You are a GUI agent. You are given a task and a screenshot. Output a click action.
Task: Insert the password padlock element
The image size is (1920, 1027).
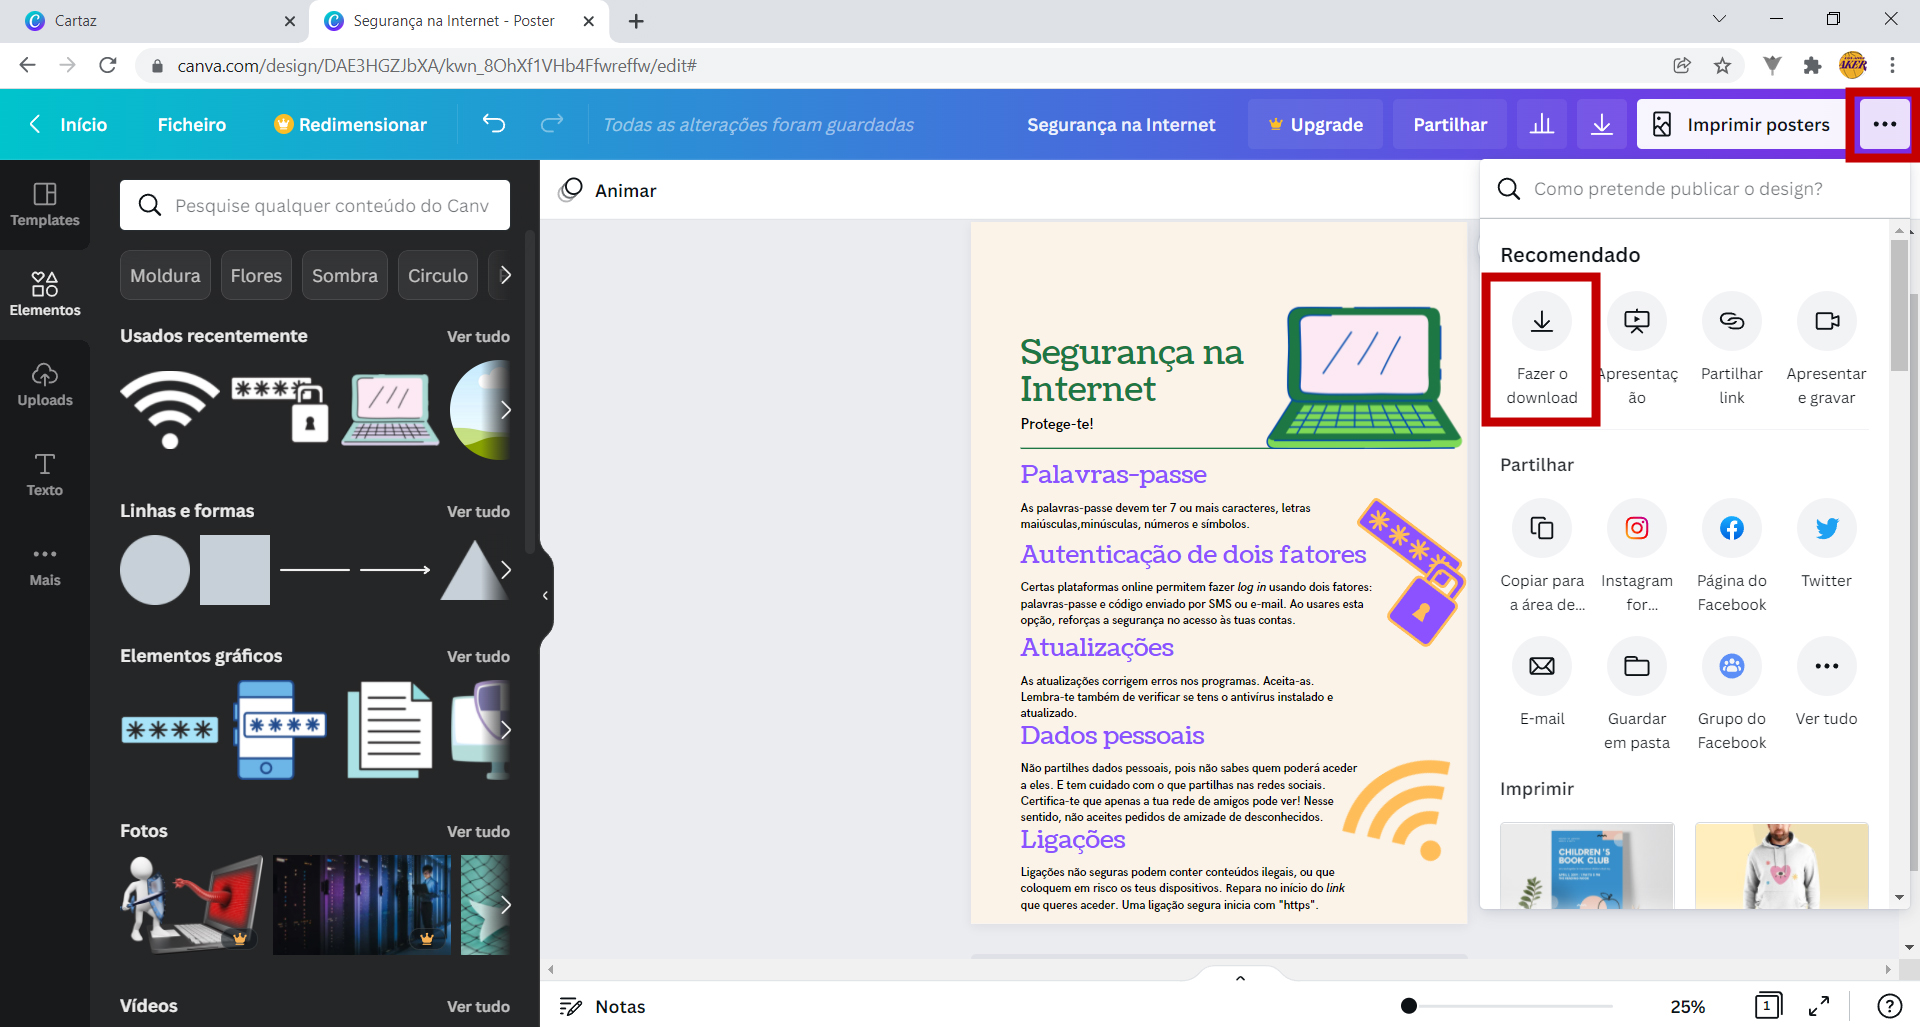[x=280, y=410]
